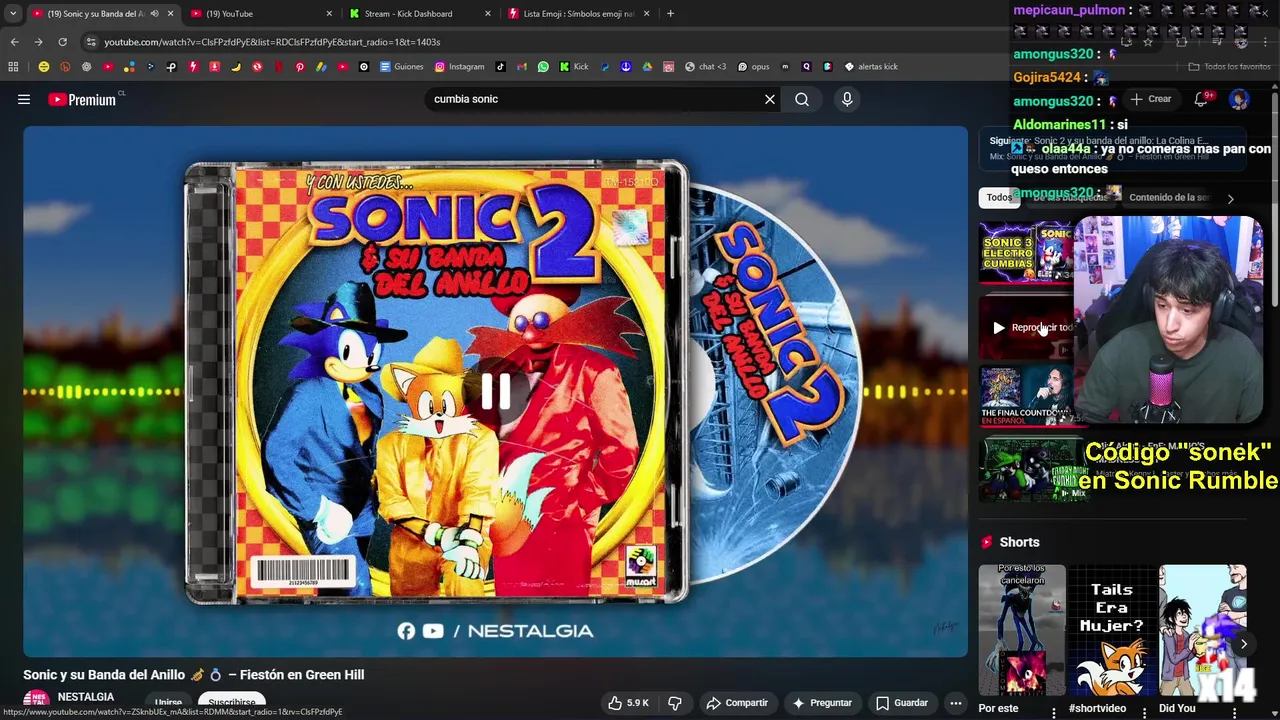Close the 'Stream - Kick Dashboard' tab
The height and width of the screenshot is (720, 1280).
point(488,14)
